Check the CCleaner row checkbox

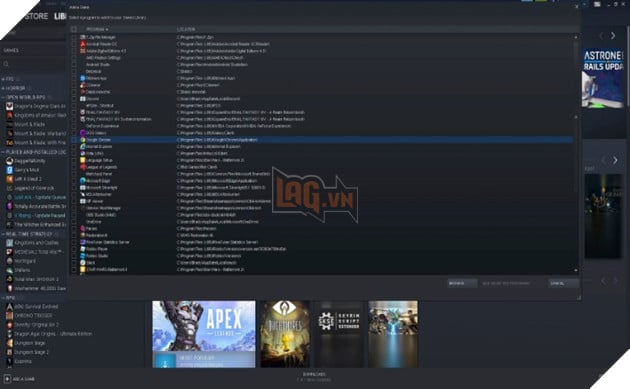(x=74, y=85)
